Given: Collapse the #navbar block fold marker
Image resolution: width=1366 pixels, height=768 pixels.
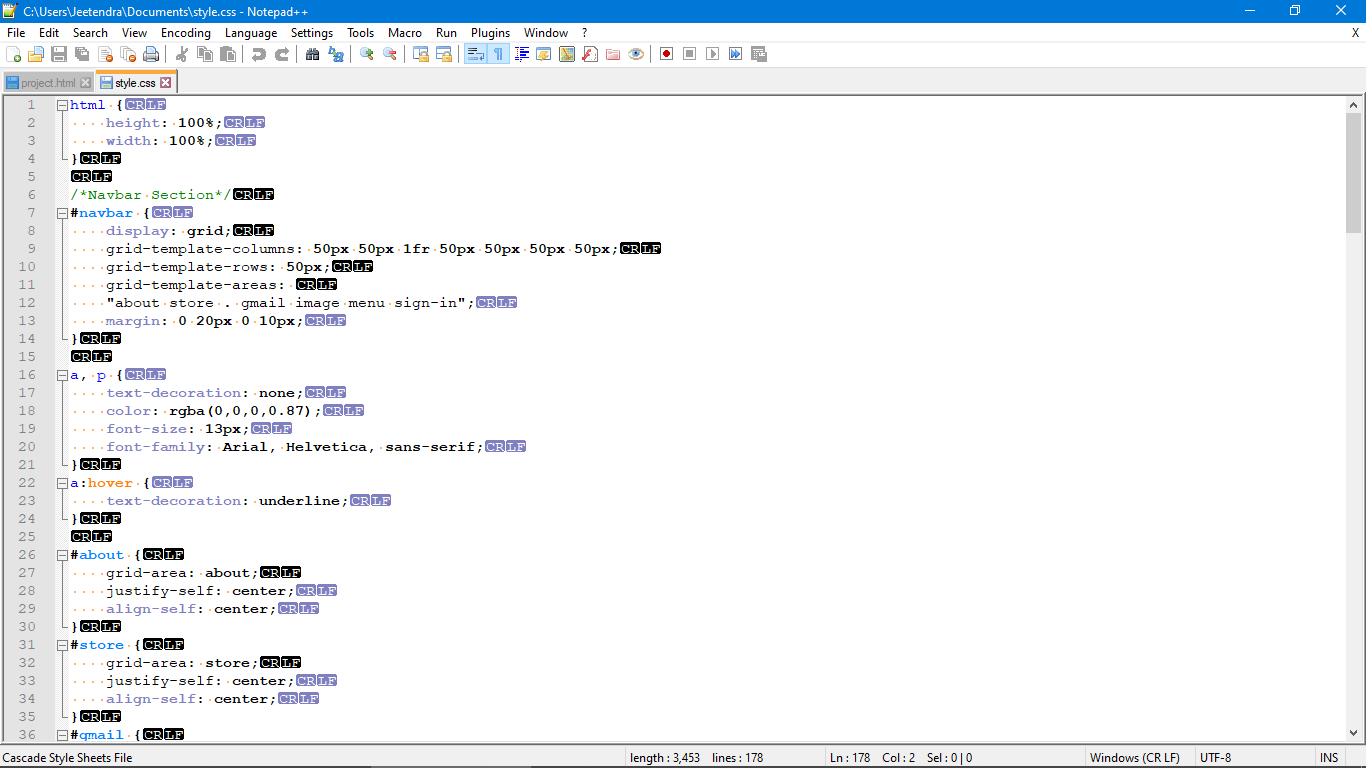Looking at the screenshot, I should pos(63,213).
